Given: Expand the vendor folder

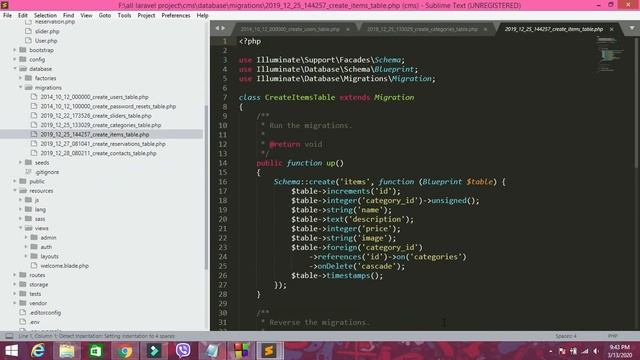Looking at the screenshot, I should (15, 303).
